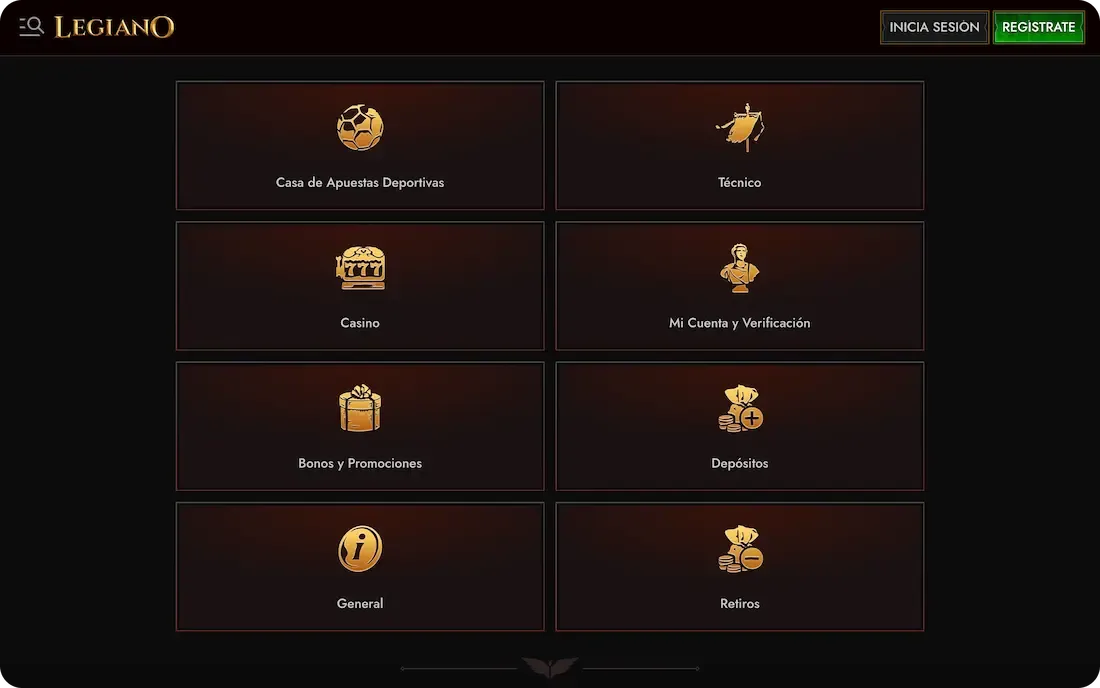Click the golden soccer ball icon
Image resolution: width=1100 pixels, height=688 pixels.
(x=360, y=128)
